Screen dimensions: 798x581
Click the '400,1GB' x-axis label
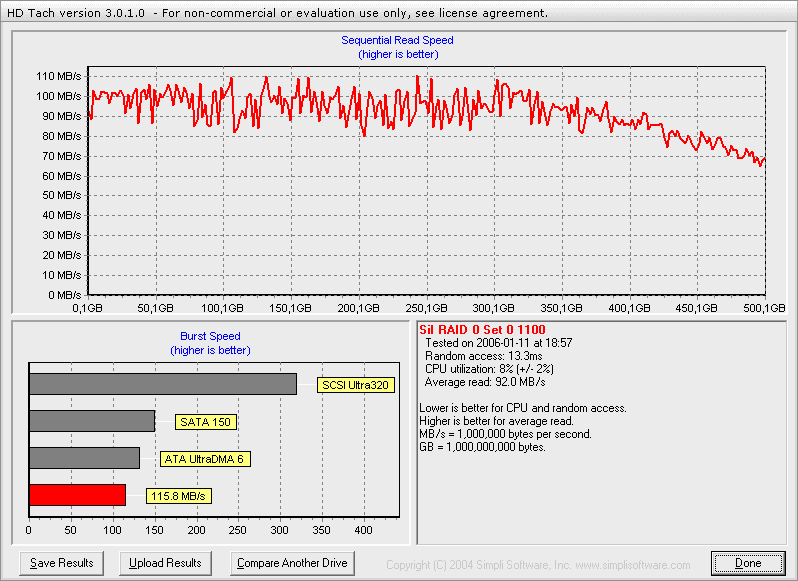[x=630, y=308]
